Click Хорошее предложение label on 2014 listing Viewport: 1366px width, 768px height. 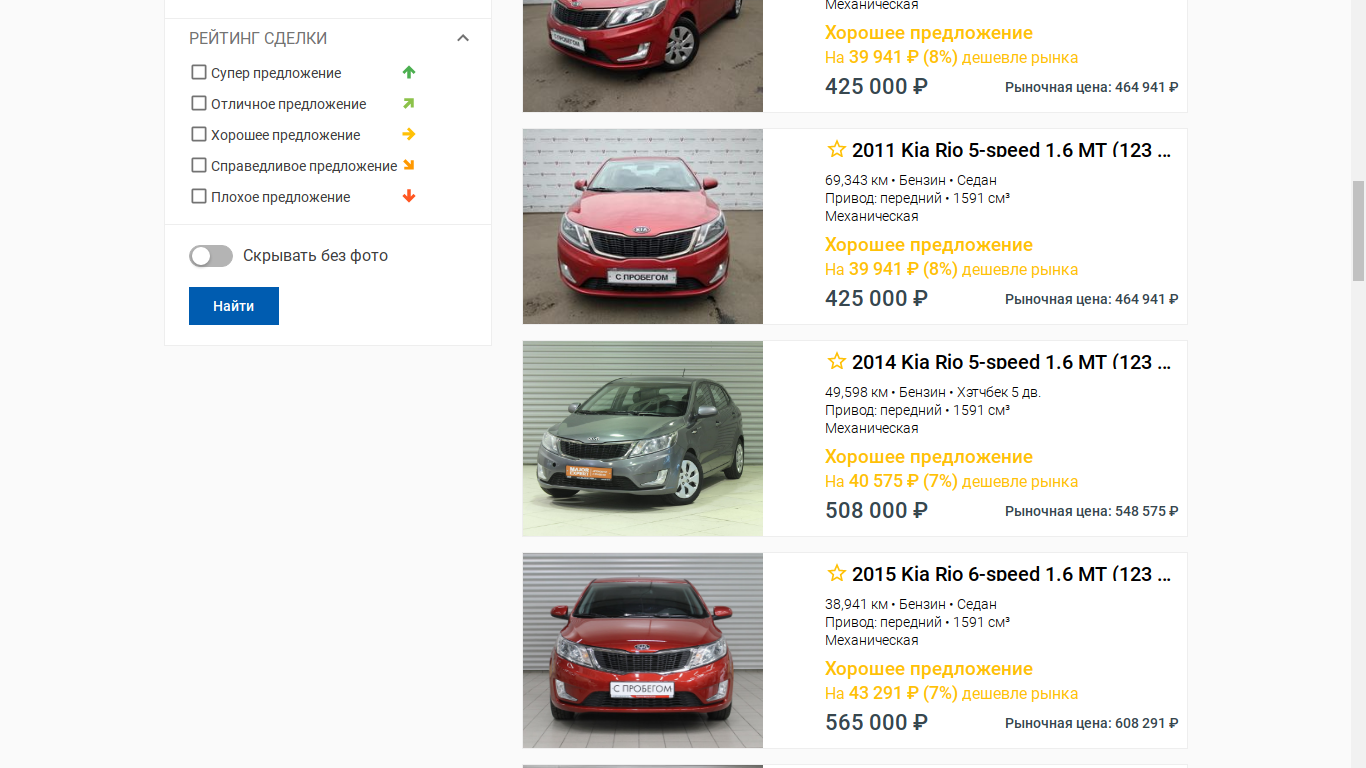(x=929, y=457)
